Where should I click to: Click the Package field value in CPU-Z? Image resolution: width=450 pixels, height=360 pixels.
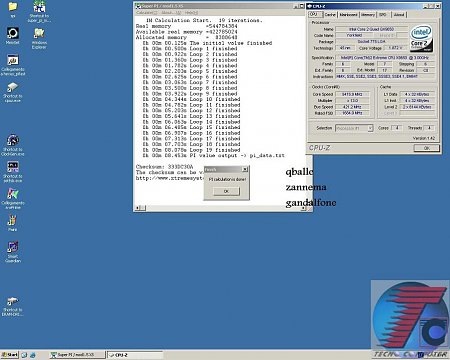click(372, 42)
